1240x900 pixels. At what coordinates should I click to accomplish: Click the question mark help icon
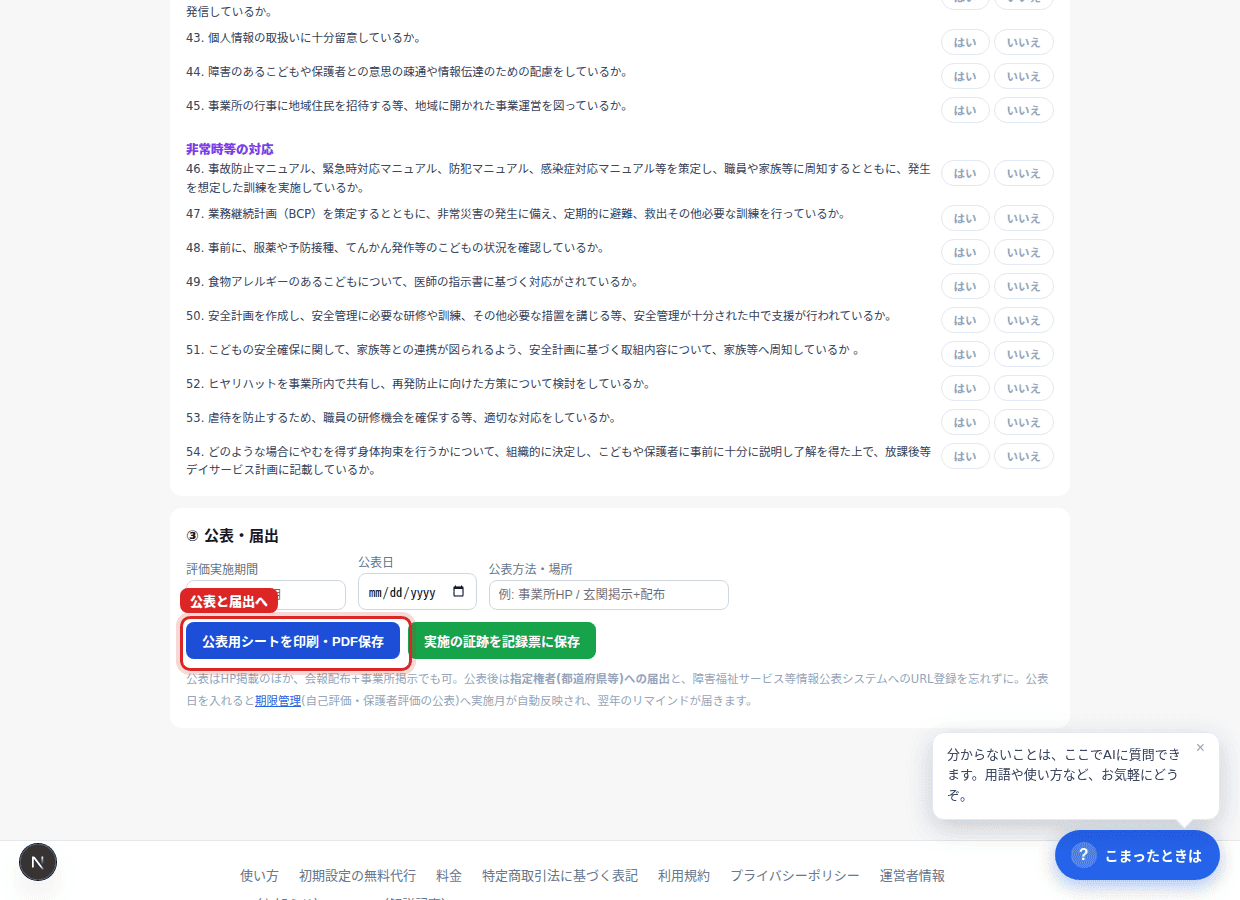(1083, 855)
